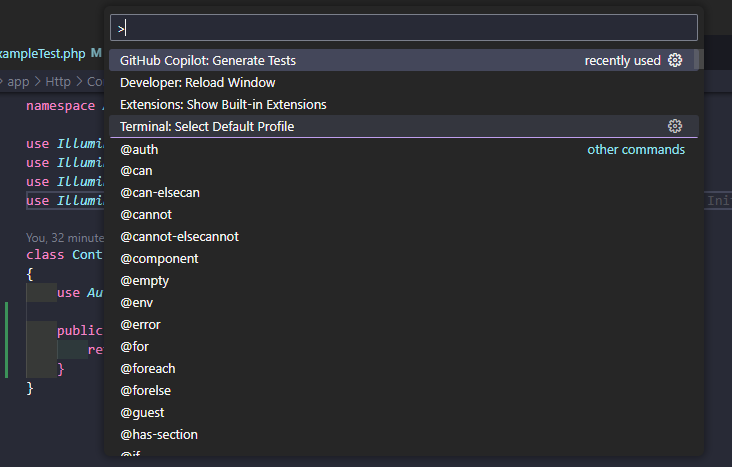Screen dimensions: 732x467
Task: Click the @component list item
Action: point(159,259)
